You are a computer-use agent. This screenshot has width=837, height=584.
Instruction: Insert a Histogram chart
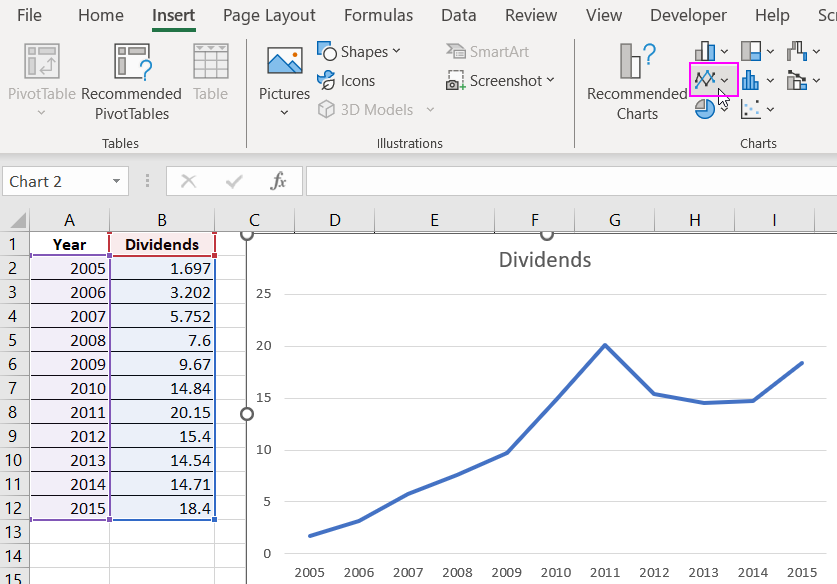748,78
